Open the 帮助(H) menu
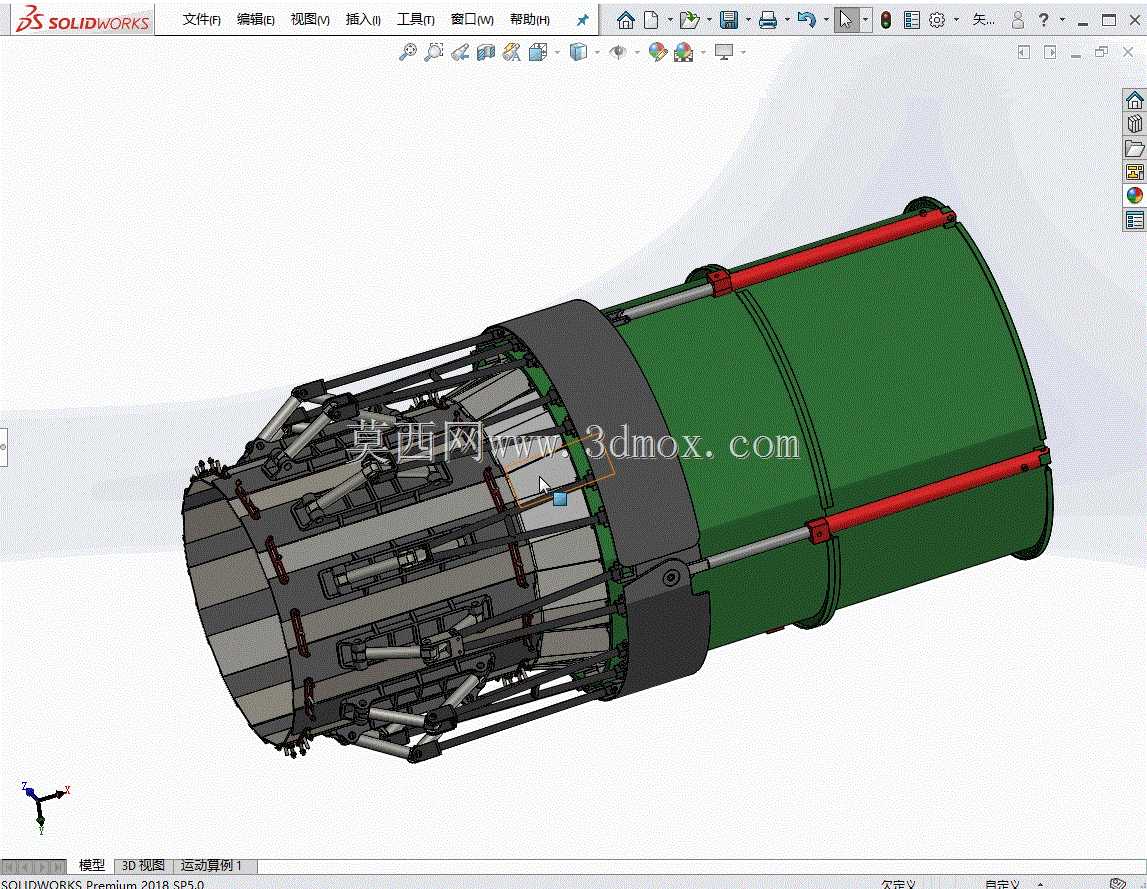1147x889 pixels. click(530, 20)
